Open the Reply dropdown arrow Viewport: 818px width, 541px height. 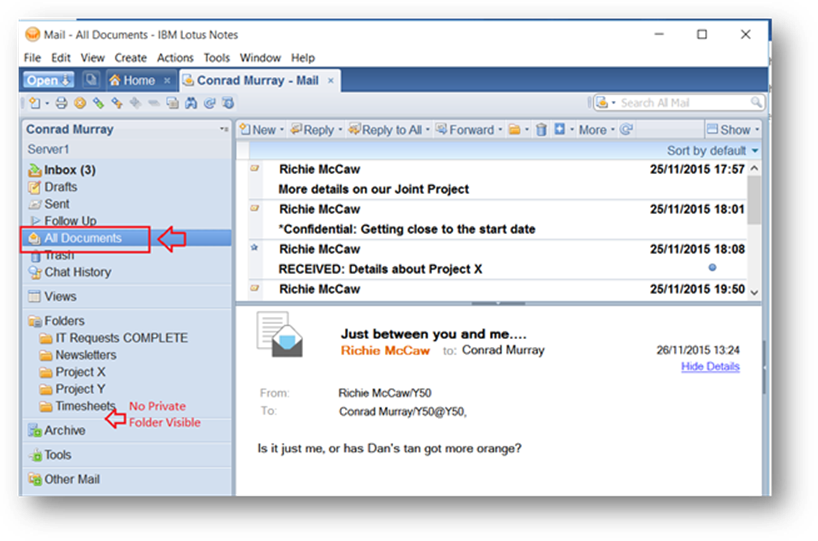pos(340,129)
